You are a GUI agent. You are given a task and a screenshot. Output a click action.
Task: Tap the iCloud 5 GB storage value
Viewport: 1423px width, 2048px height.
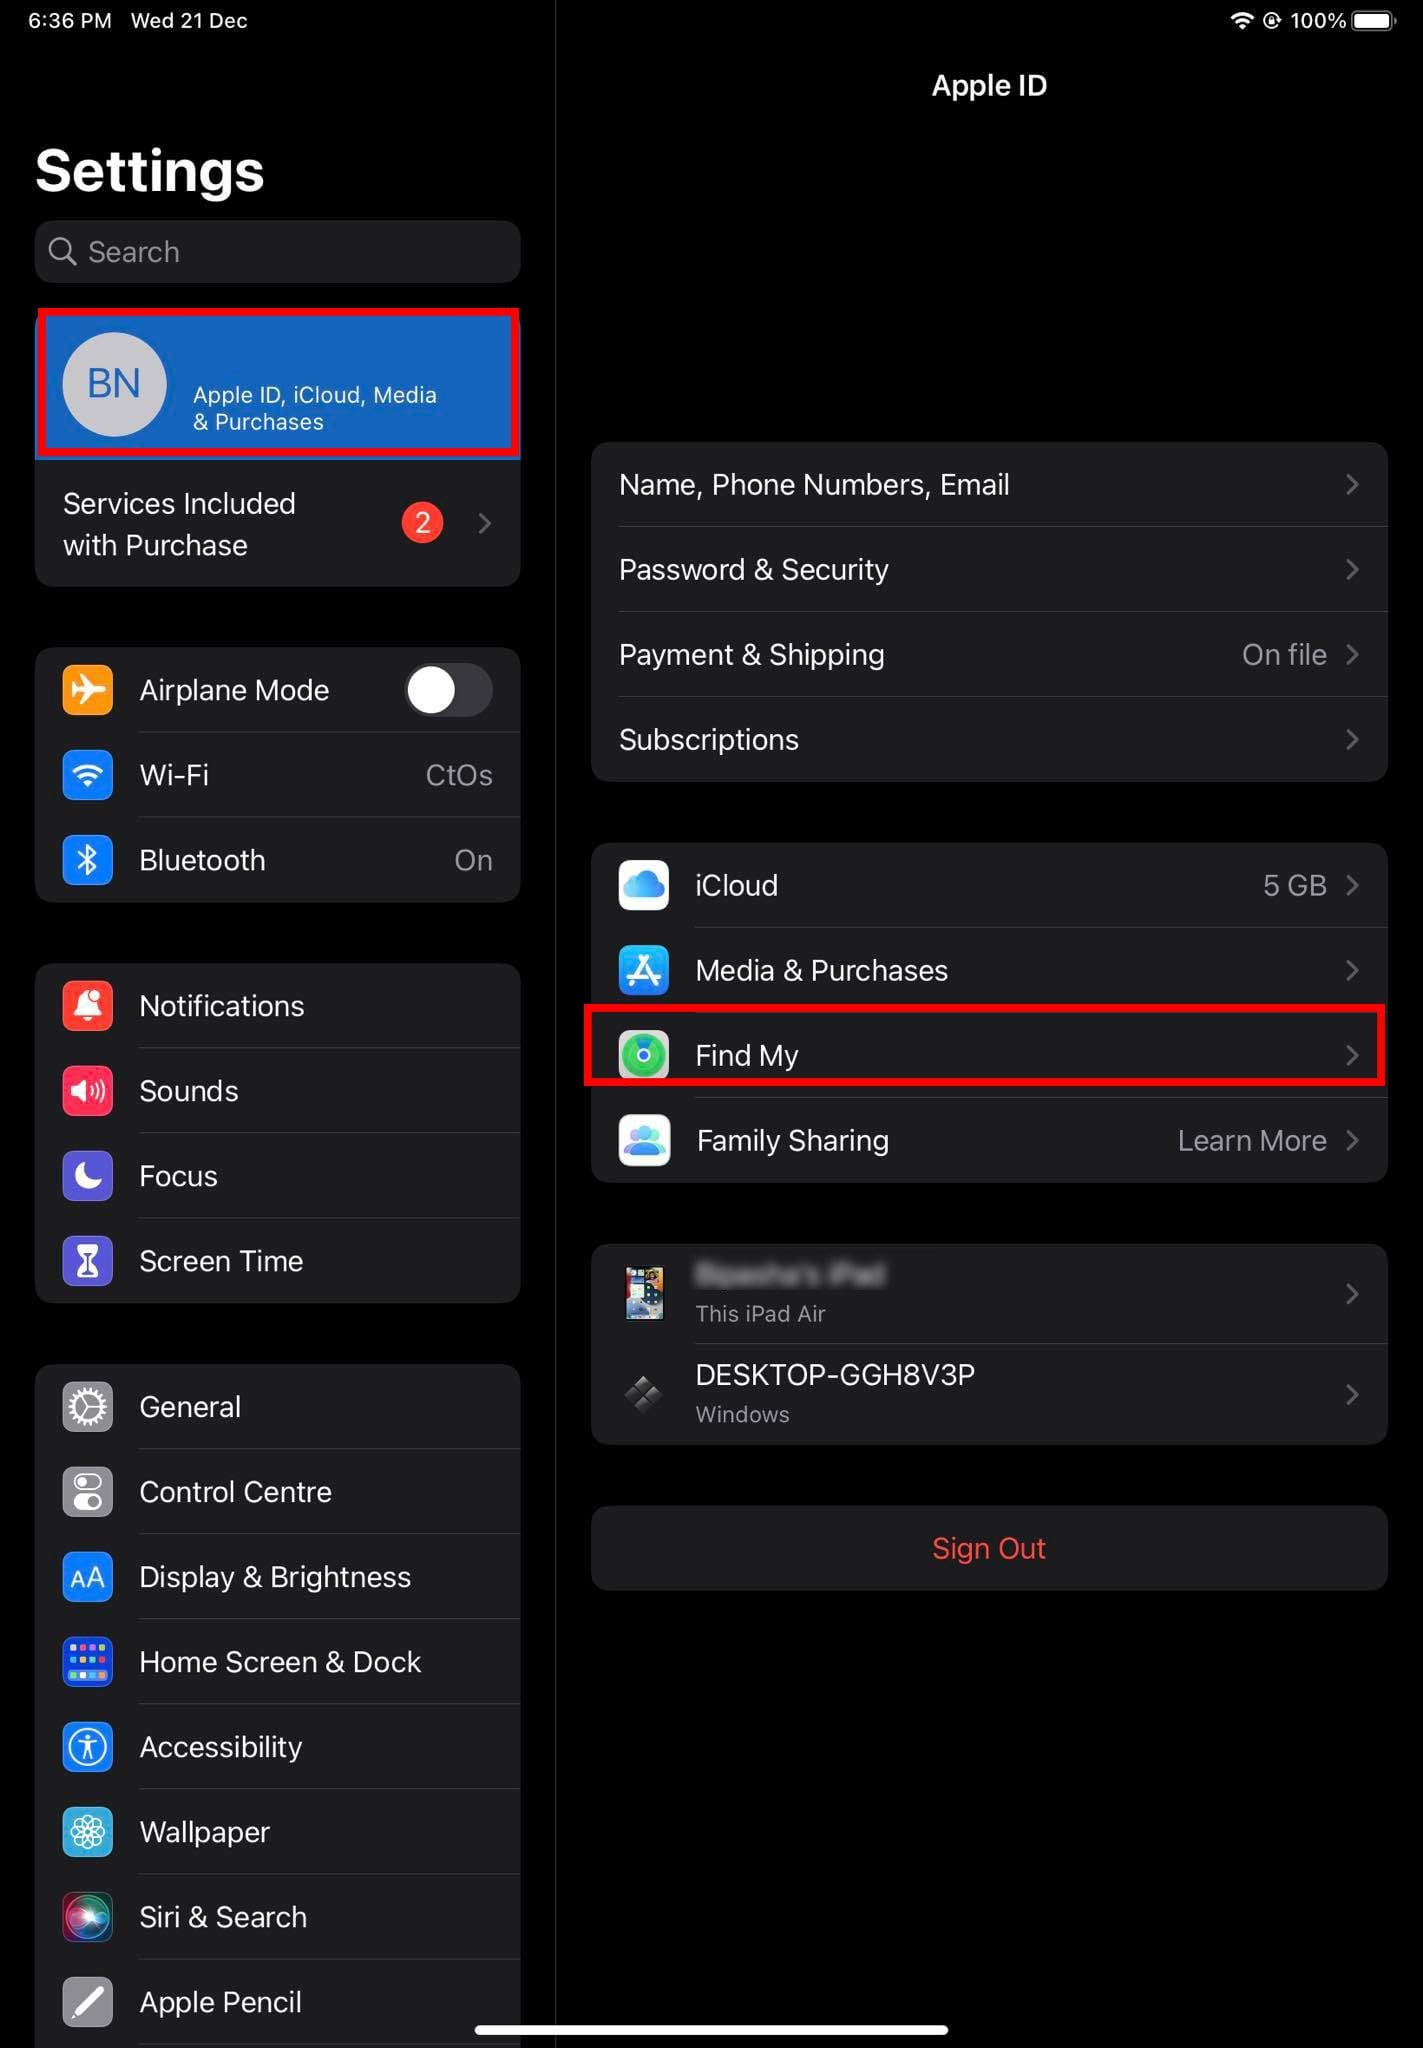(1294, 885)
